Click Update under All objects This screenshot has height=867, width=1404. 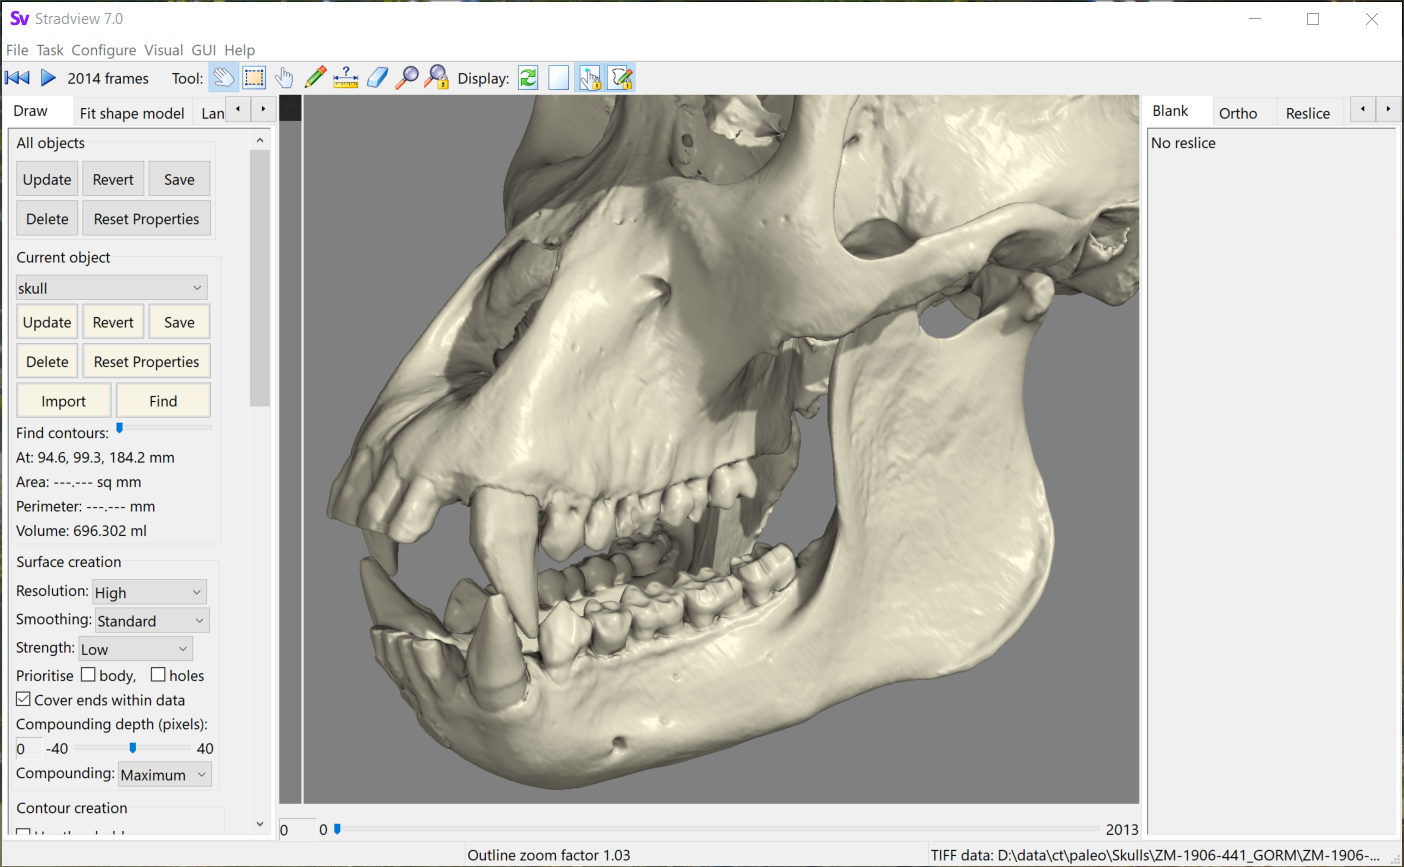click(47, 179)
